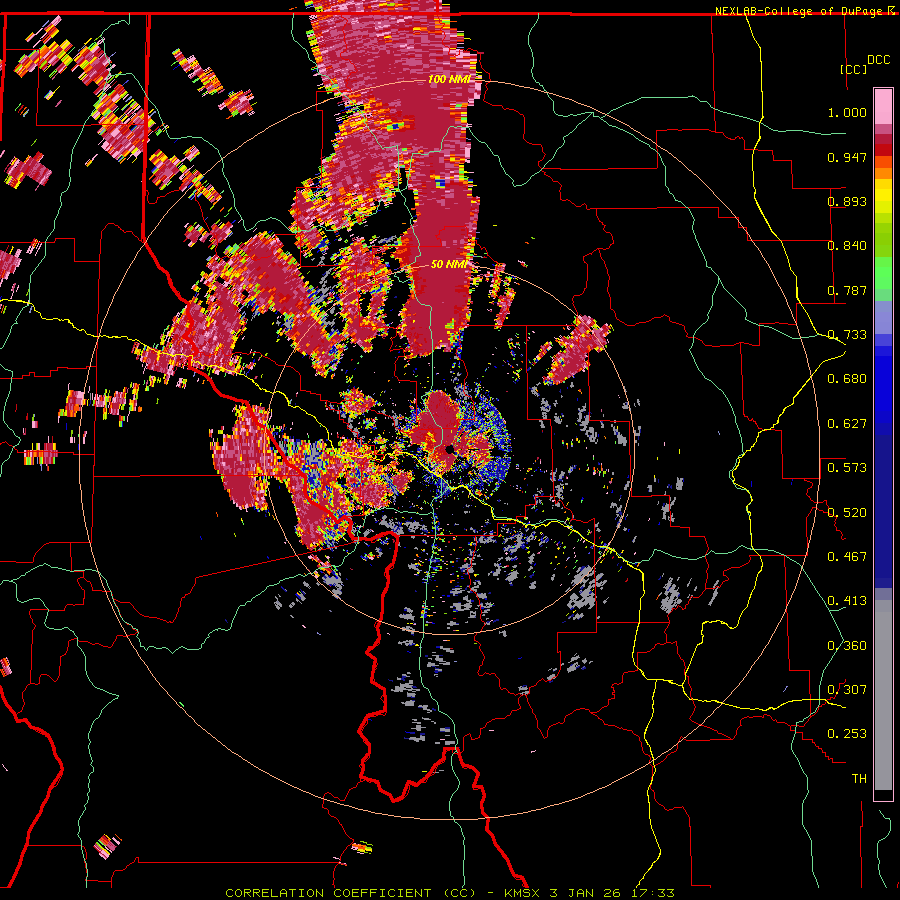
Task: Click the 0.253 scale value
Action: (x=847, y=734)
